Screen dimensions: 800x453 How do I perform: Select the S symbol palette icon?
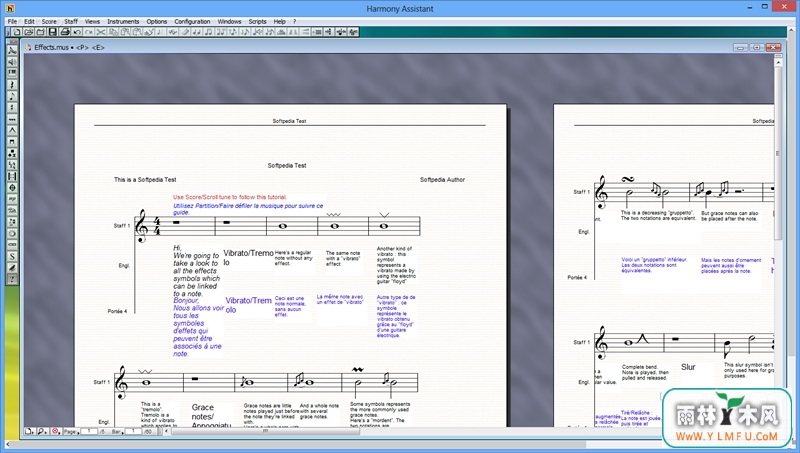coord(12,256)
